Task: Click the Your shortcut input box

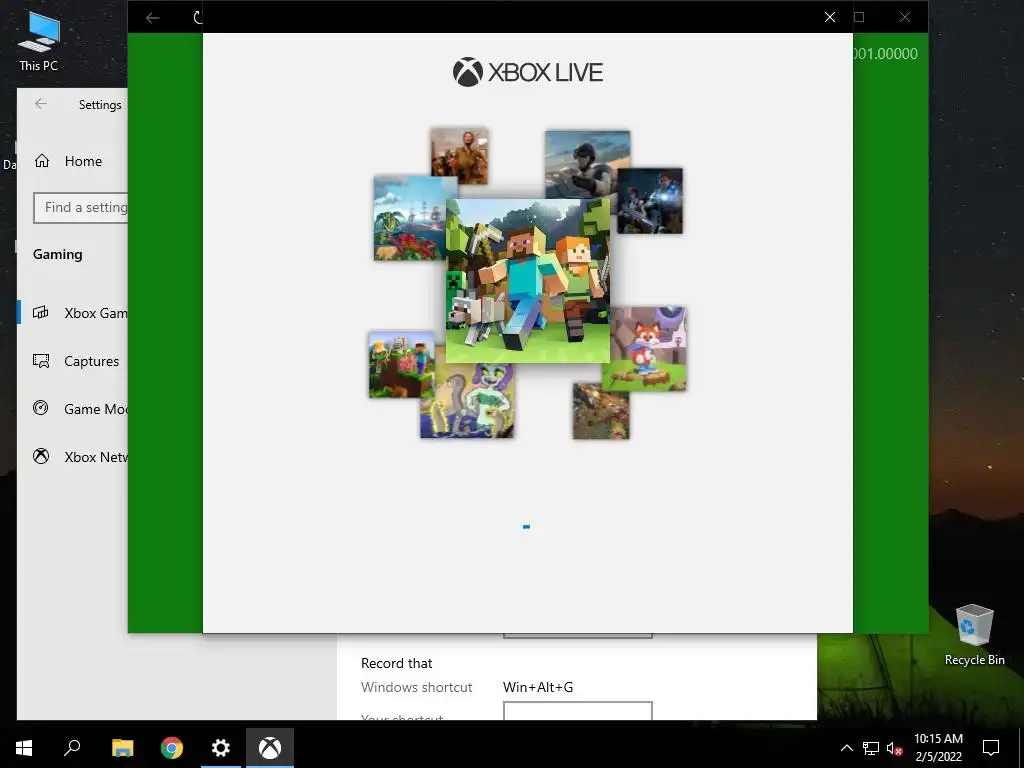Action: click(x=578, y=711)
